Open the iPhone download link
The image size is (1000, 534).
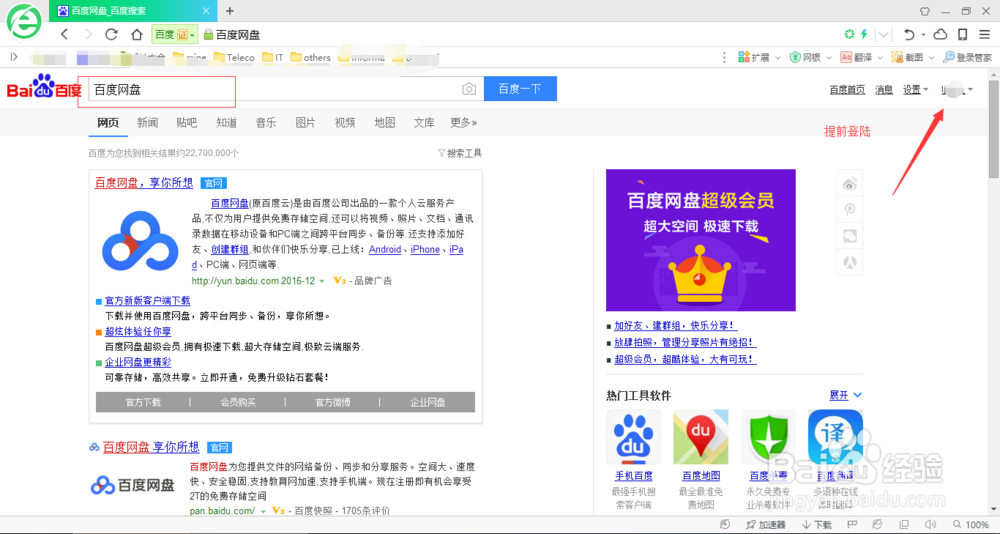tap(425, 249)
